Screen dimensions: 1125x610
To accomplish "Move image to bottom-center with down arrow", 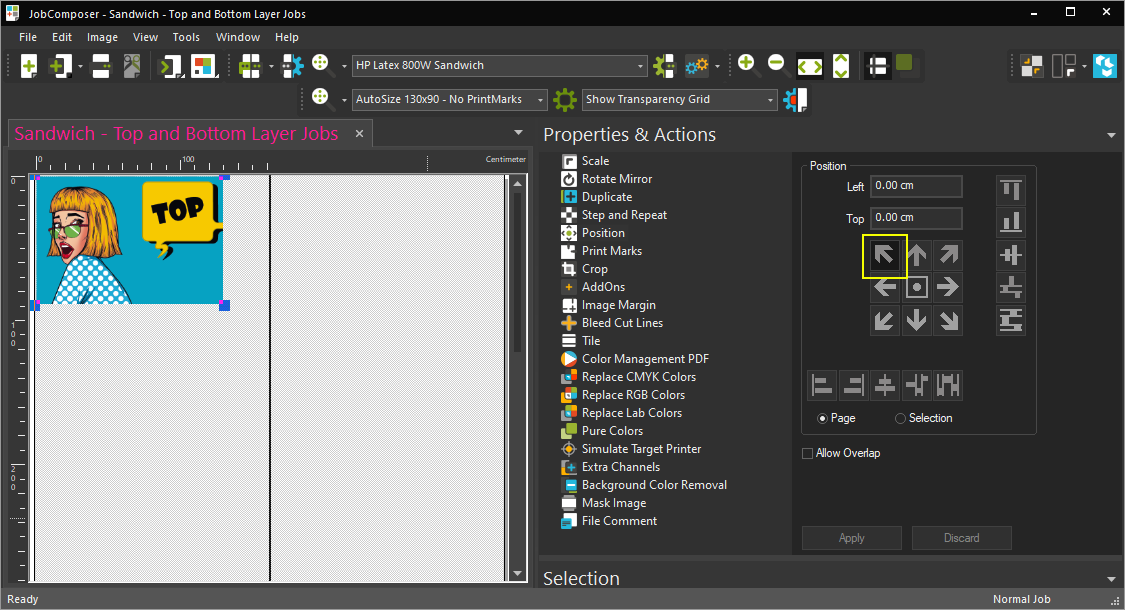I will click(x=917, y=320).
